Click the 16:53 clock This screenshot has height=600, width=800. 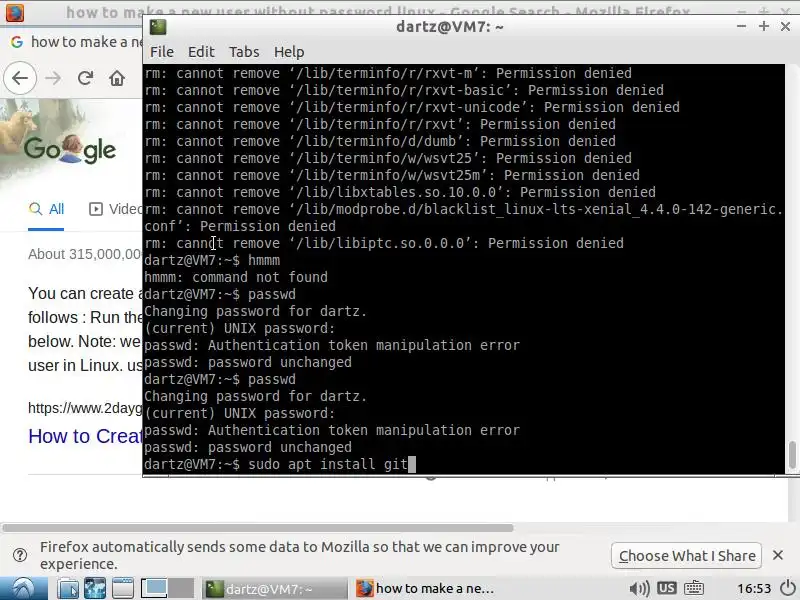pyautogui.click(x=754, y=589)
